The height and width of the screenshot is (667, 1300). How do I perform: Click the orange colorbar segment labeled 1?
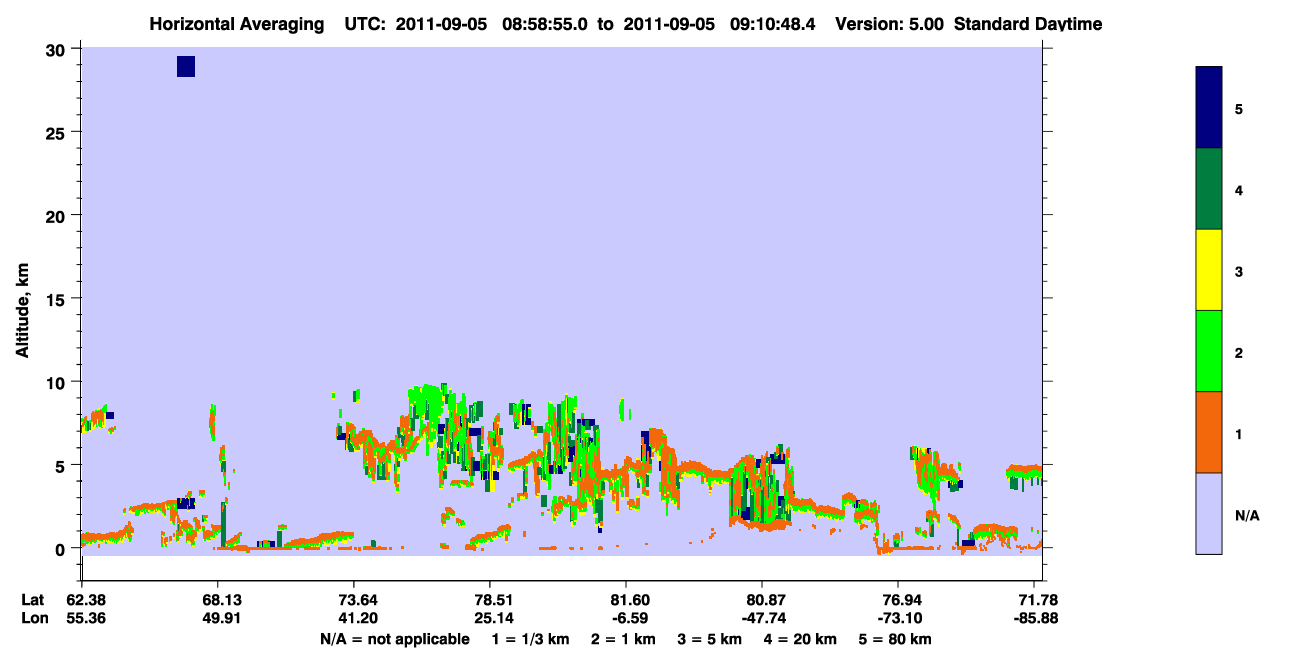(x=1209, y=432)
